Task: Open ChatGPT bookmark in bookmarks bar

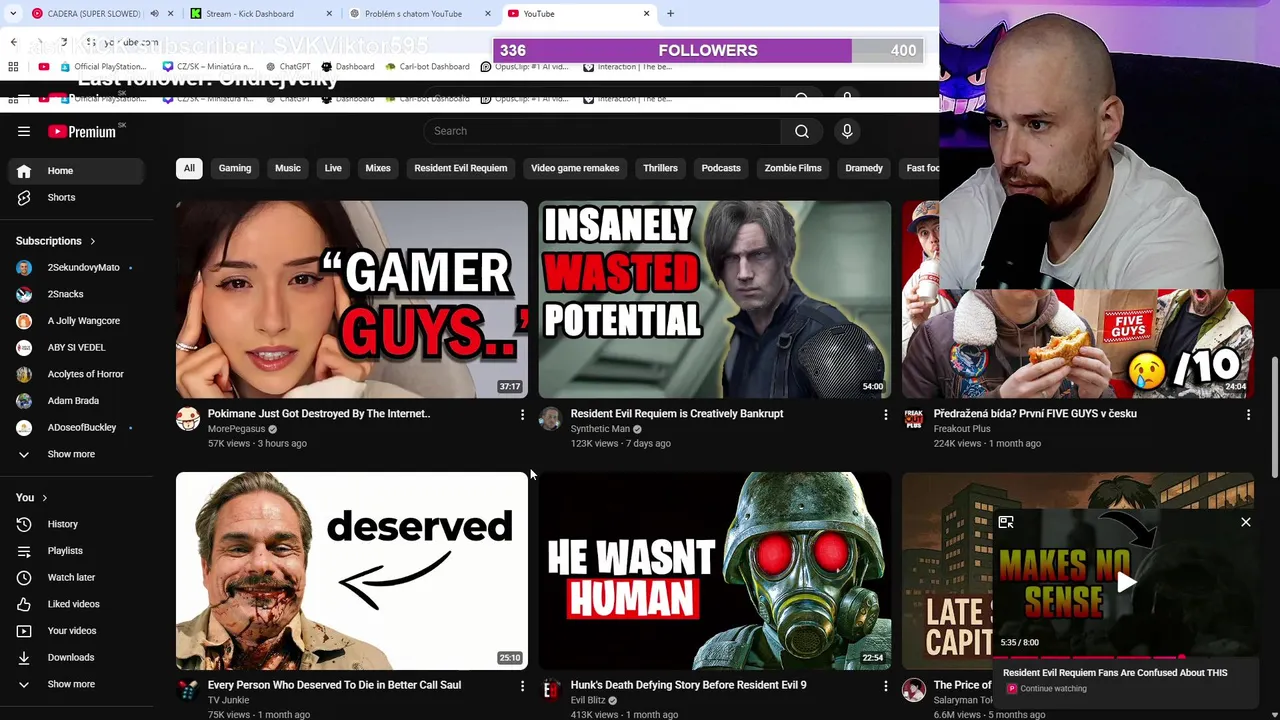Action: pos(287,67)
